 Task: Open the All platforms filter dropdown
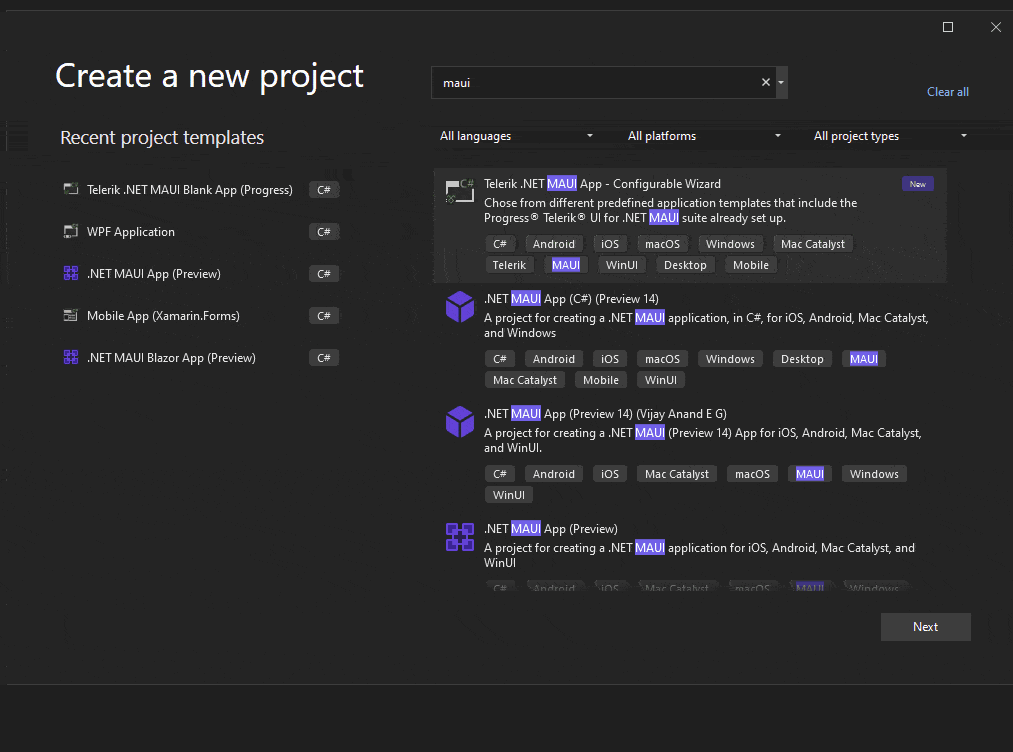click(704, 136)
